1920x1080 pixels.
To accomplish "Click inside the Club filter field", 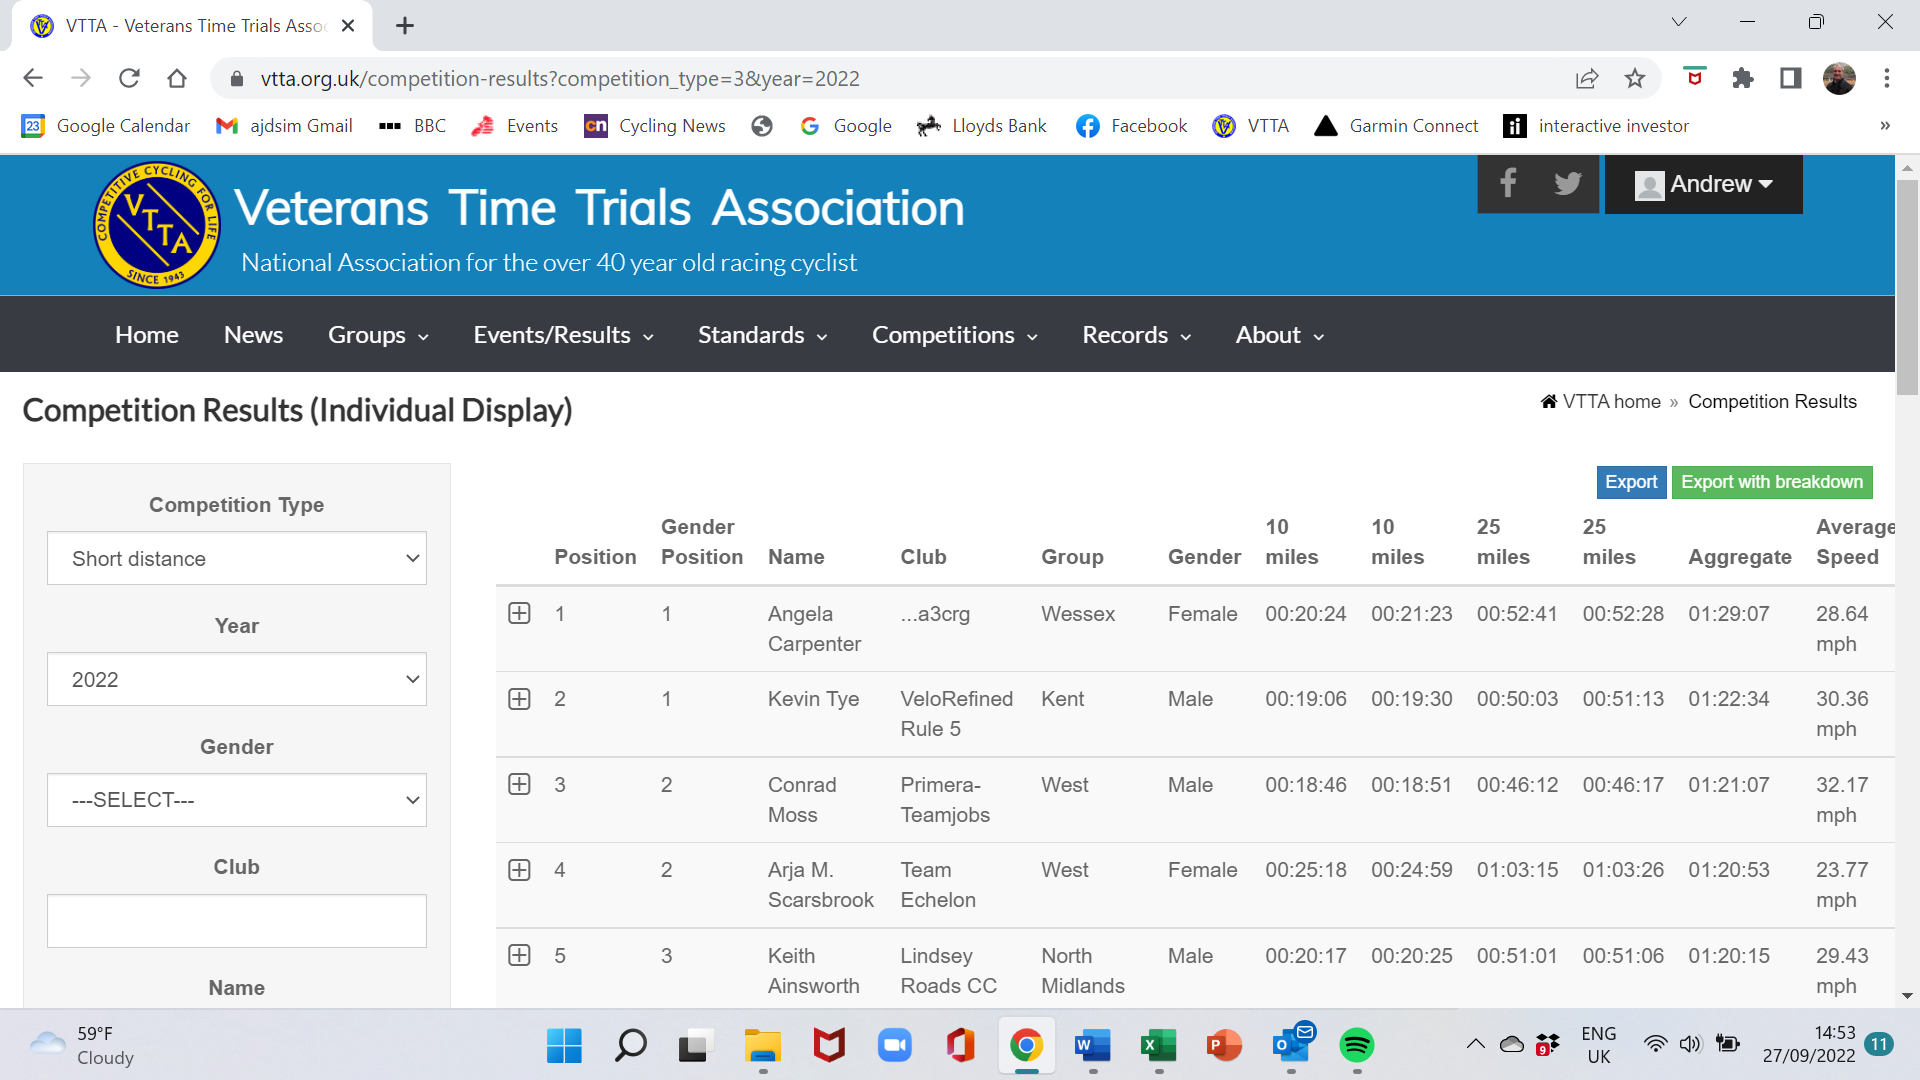I will tap(236, 920).
